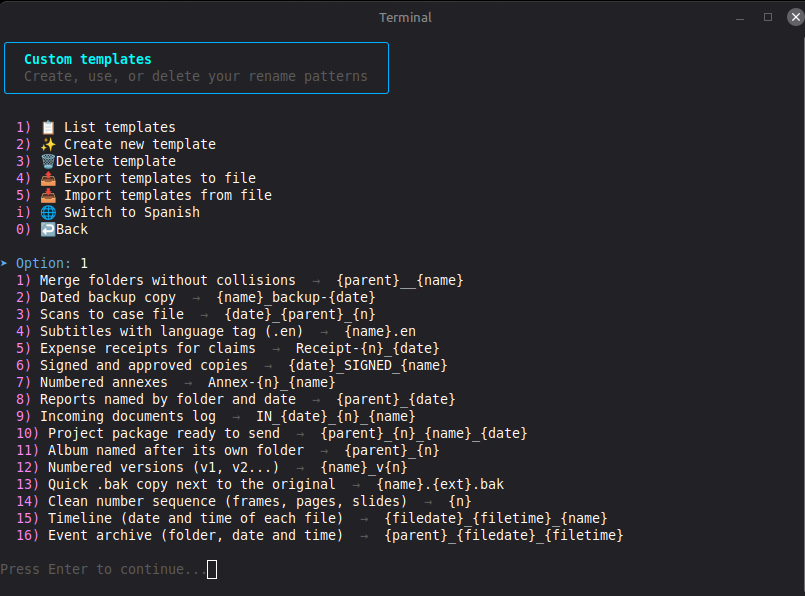Click 'Numbered versions (v1, v2...)' template row
This screenshot has height=596, width=805.
(x=212, y=467)
